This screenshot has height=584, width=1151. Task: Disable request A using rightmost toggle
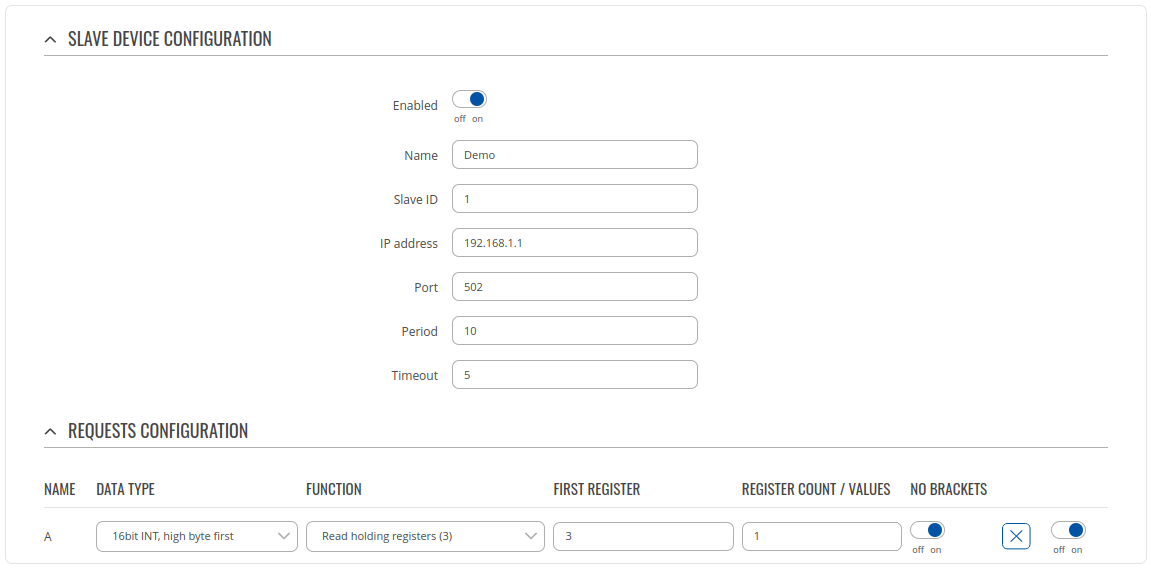pyautogui.click(x=1068, y=531)
